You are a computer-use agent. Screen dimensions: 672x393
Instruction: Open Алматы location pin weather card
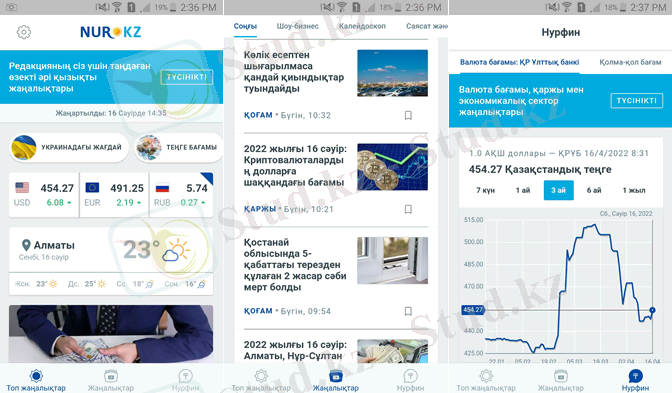[x=111, y=250]
